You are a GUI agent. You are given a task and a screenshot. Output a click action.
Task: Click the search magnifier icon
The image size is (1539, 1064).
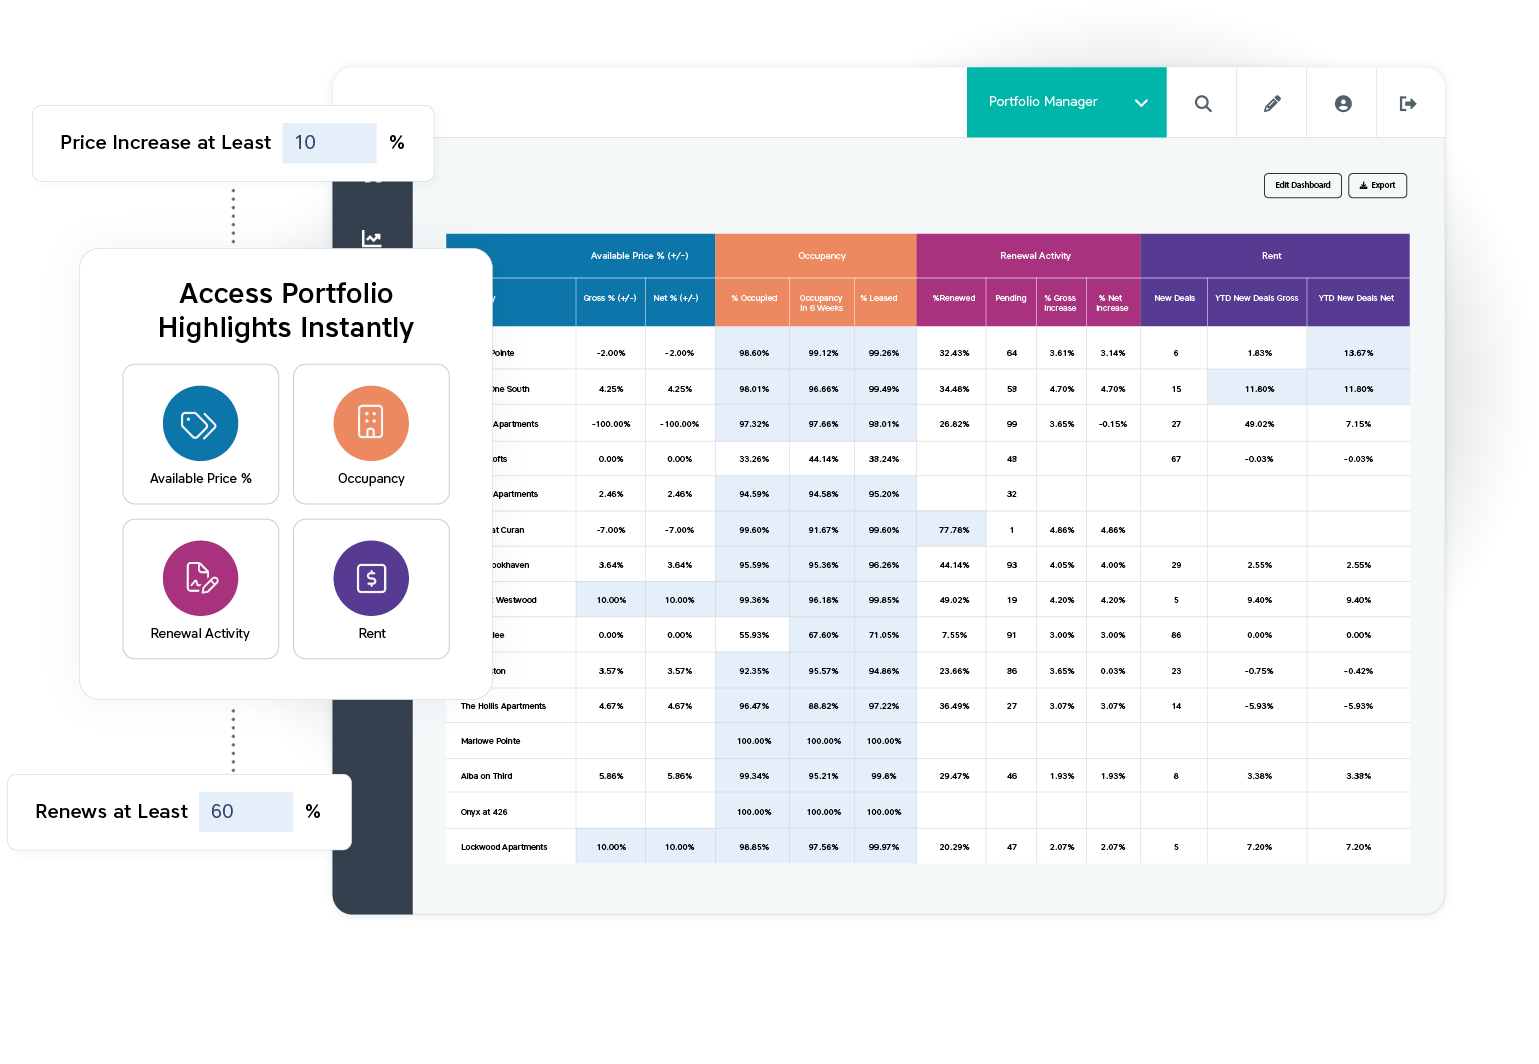click(x=1203, y=103)
